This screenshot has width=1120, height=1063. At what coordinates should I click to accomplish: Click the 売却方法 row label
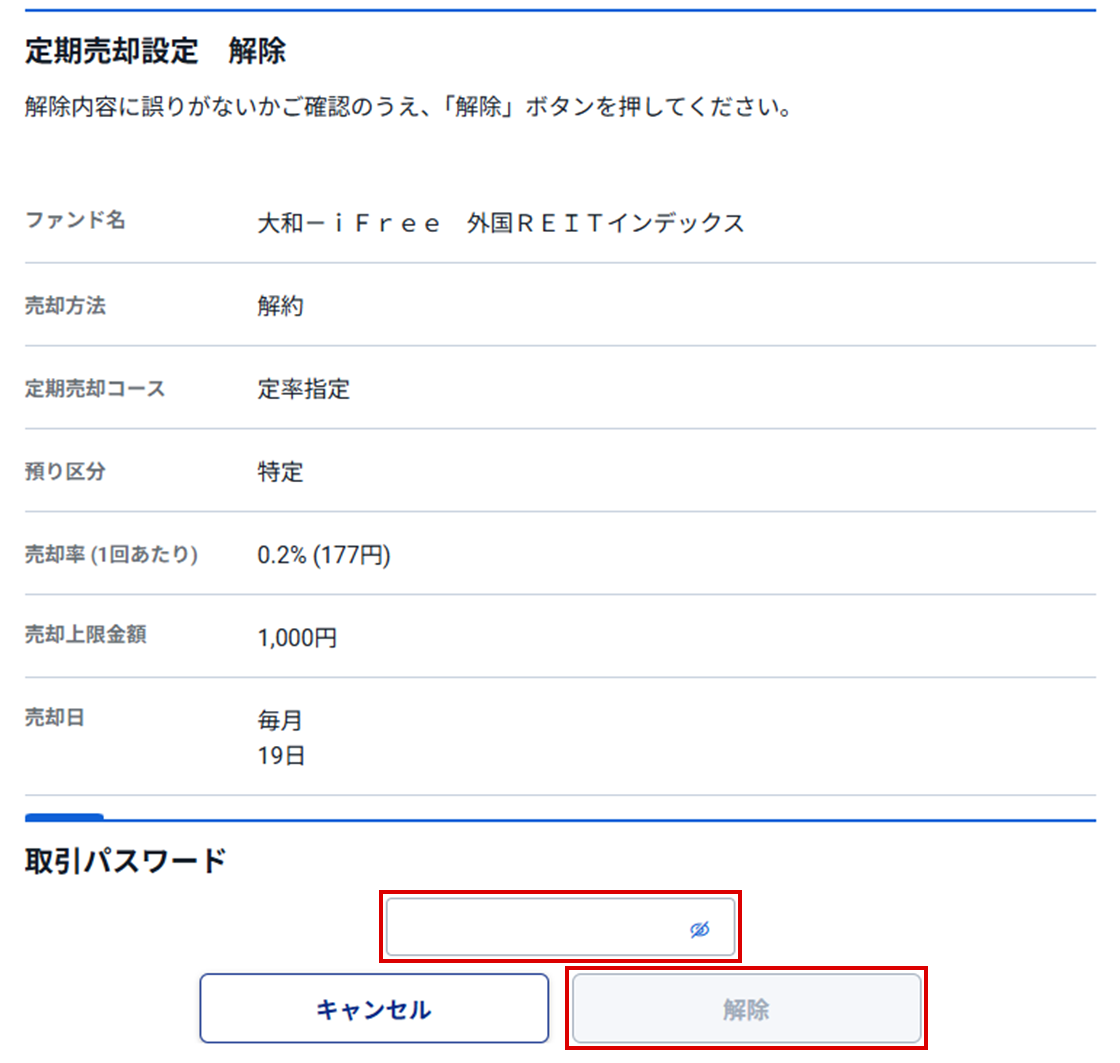tap(65, 306)
